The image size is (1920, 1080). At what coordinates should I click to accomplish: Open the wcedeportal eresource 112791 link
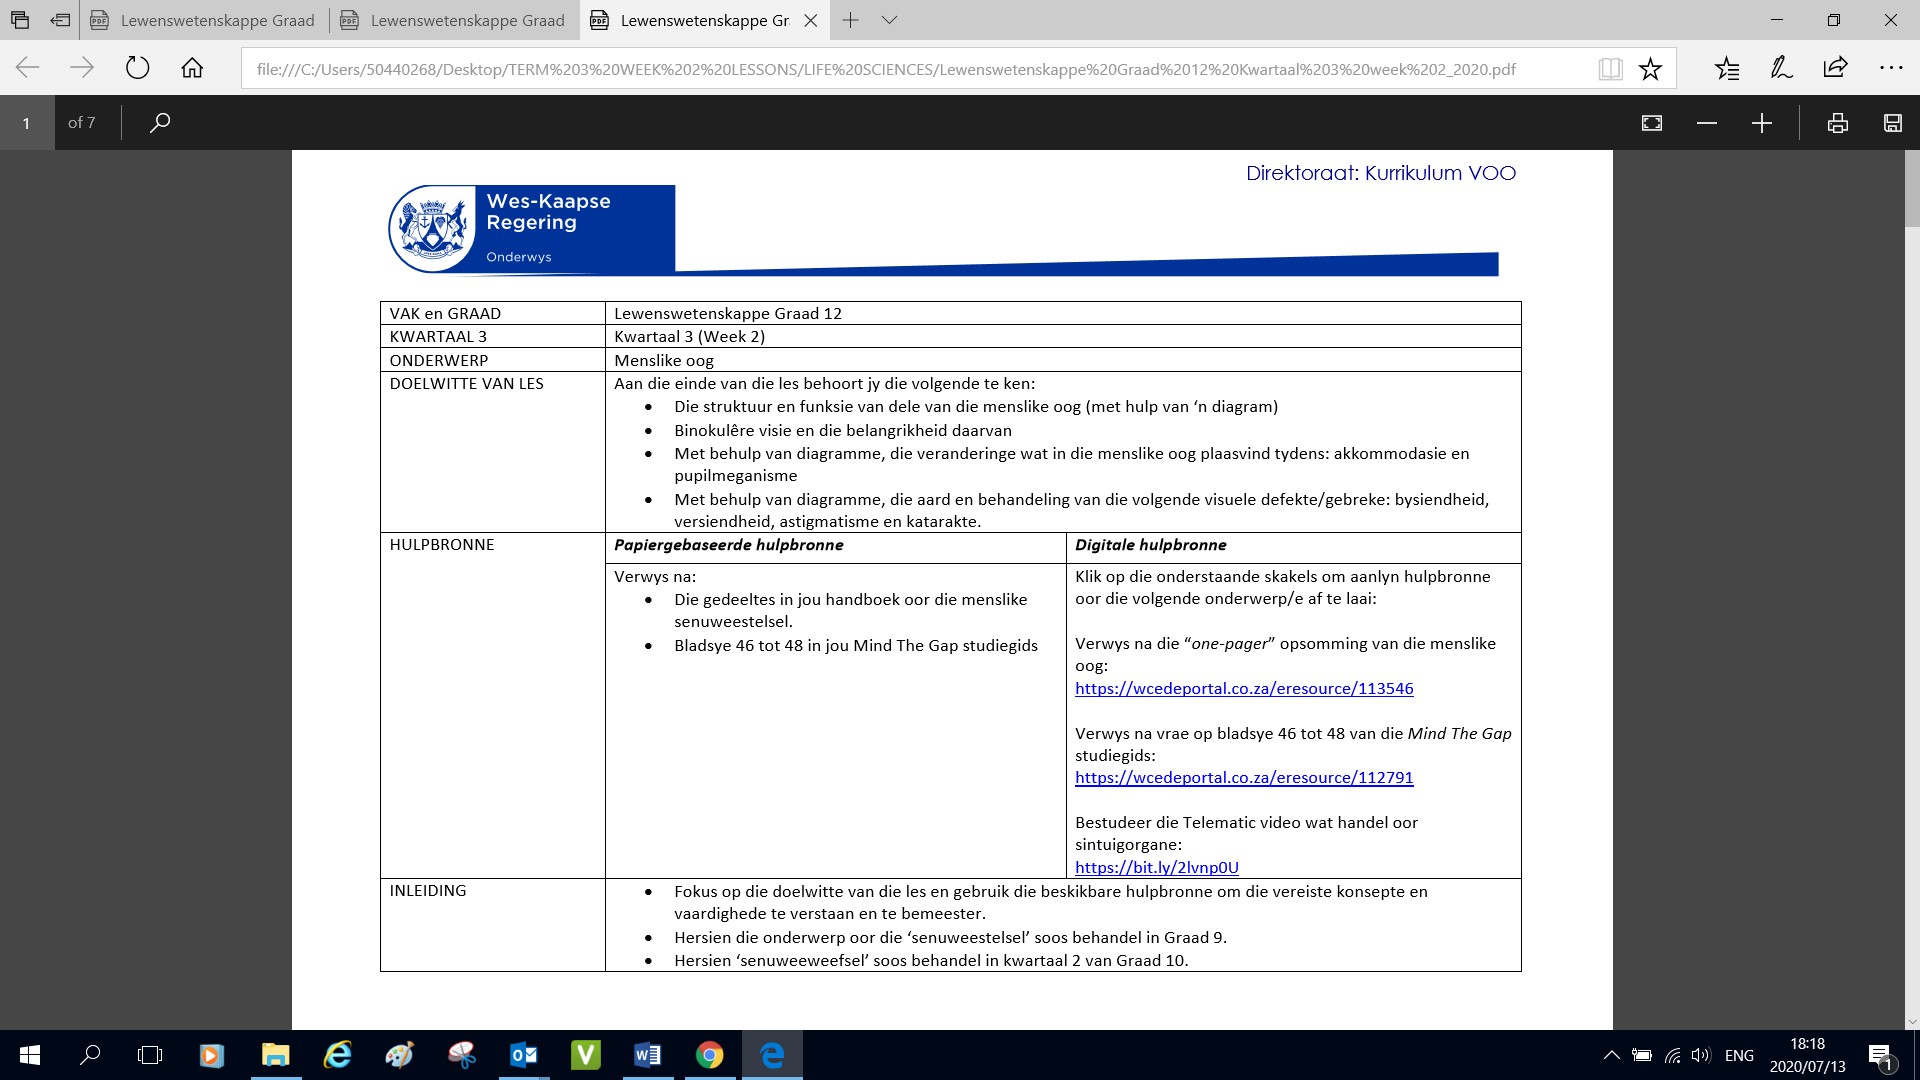1244,777
